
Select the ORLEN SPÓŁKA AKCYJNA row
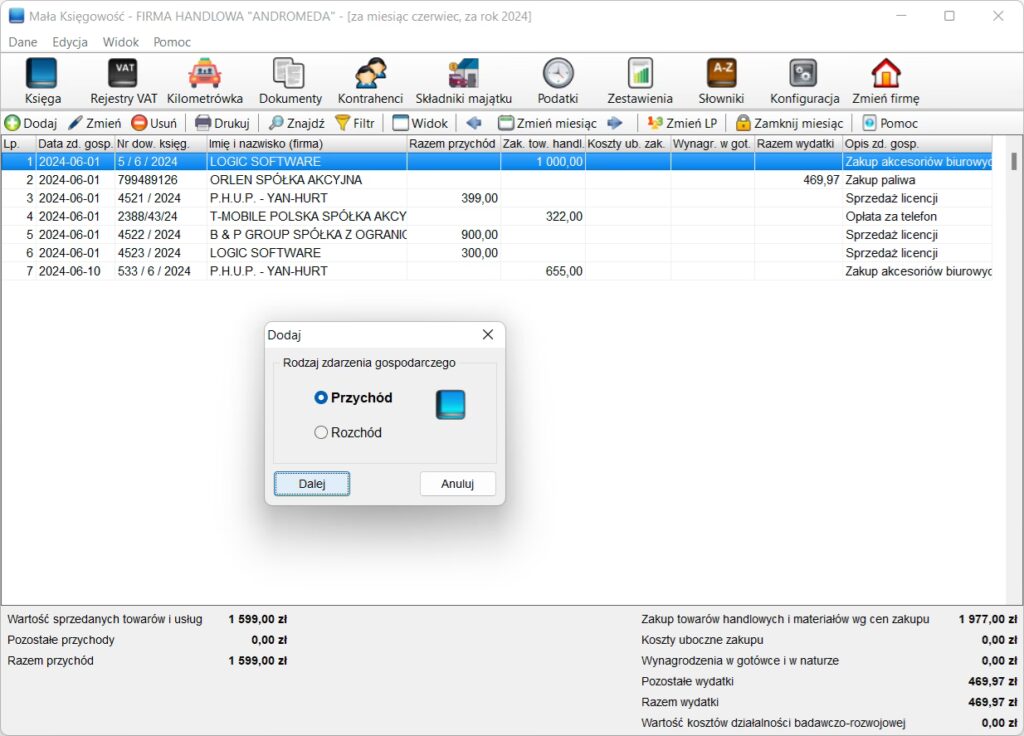(x=285, y=180)
